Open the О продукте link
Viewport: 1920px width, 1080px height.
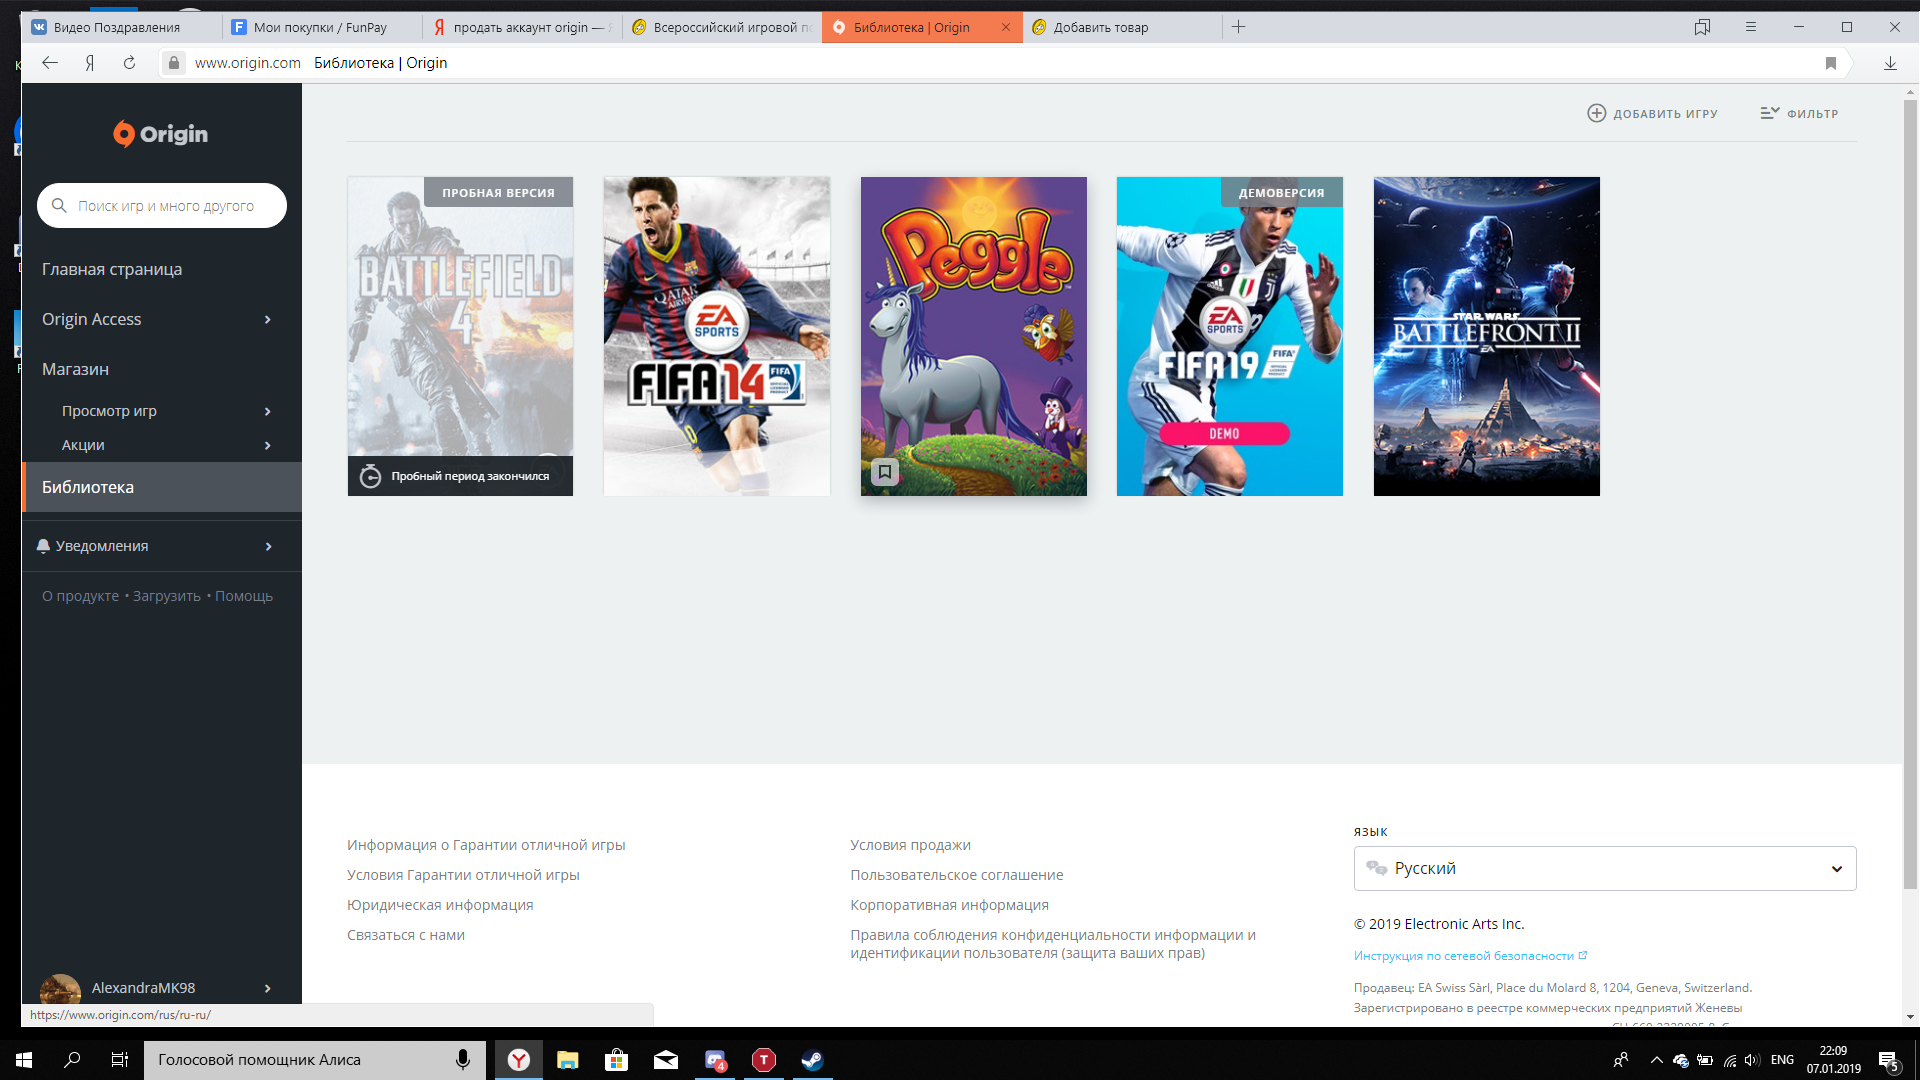click(80, 596)
